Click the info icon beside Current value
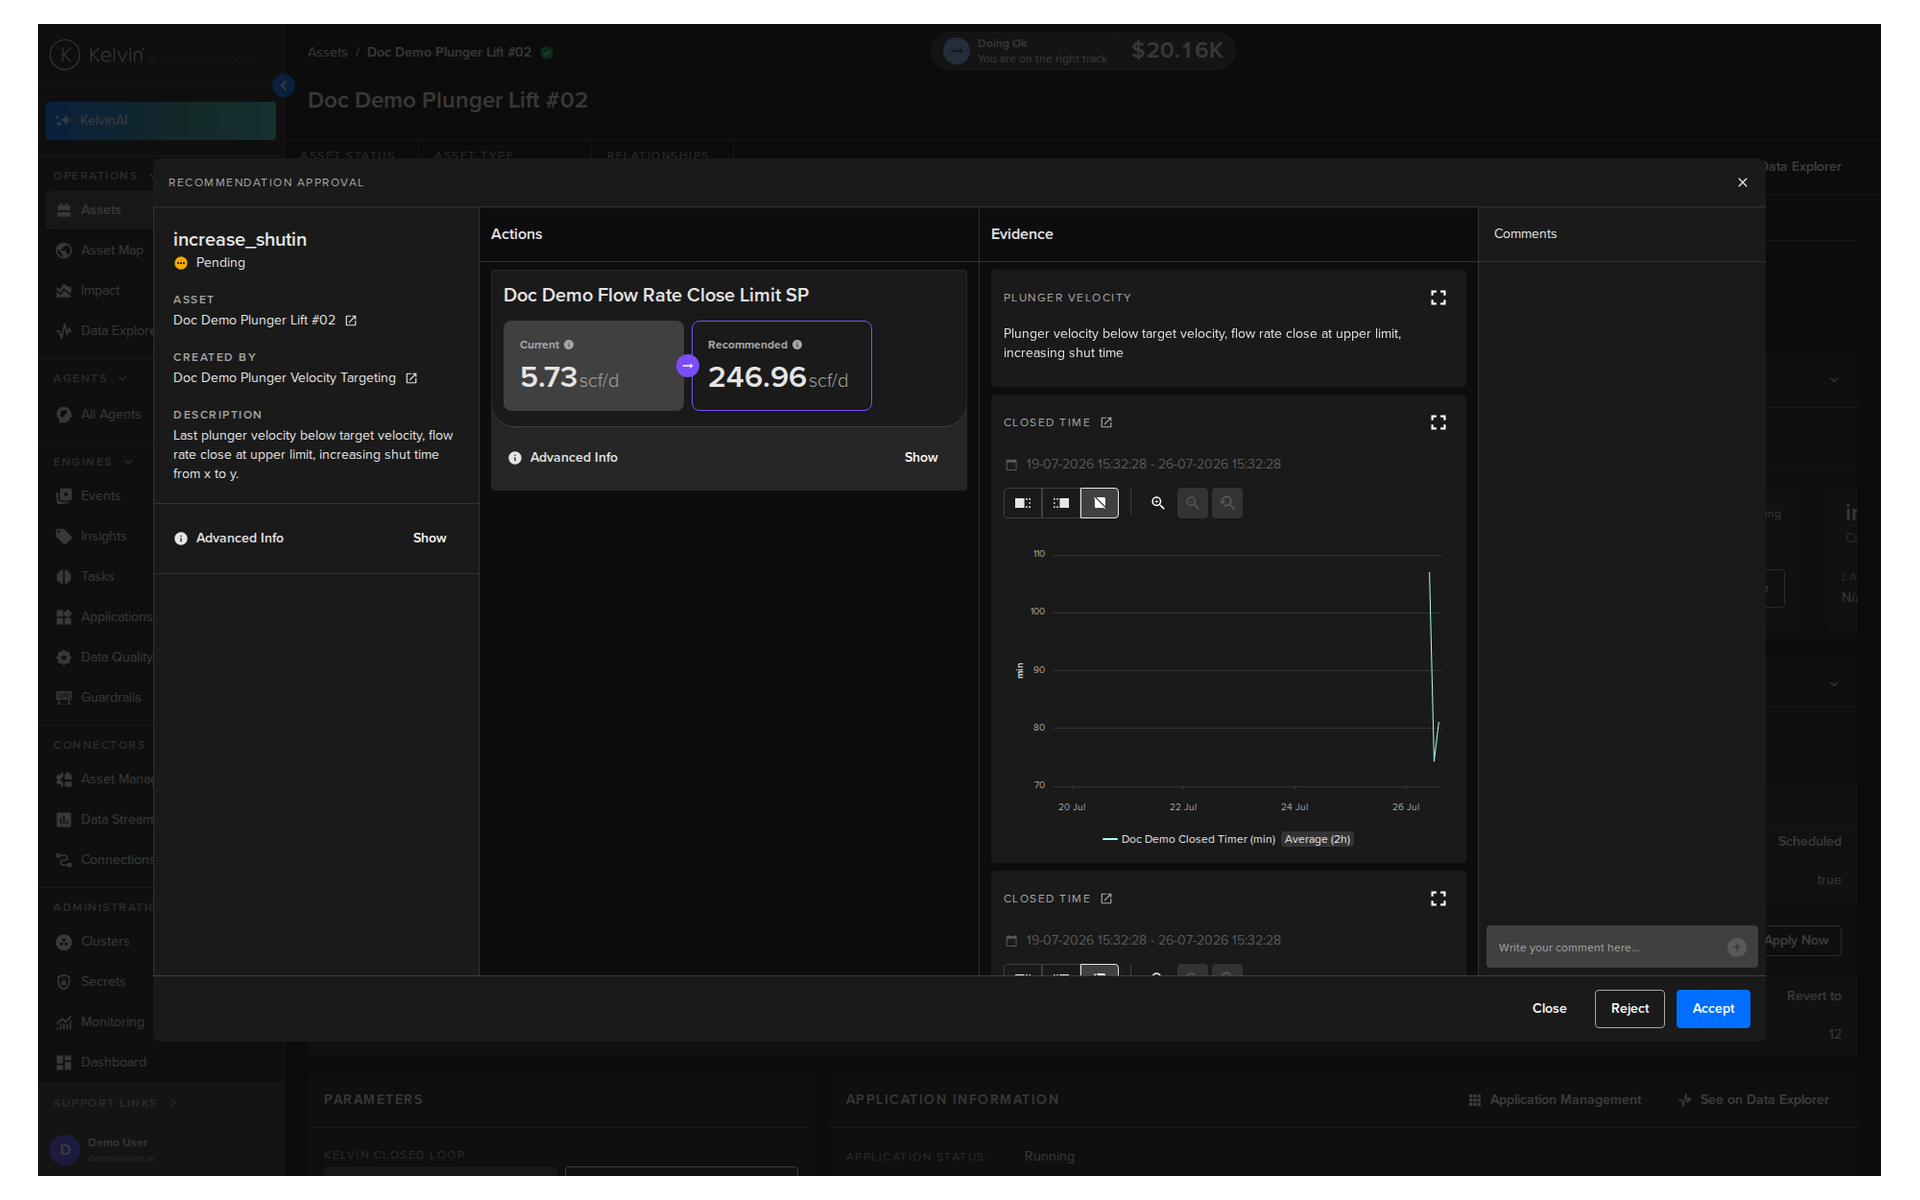The height and width of the screenshot is (1200, 1920). pyautogui.click(x=569, y=345)
